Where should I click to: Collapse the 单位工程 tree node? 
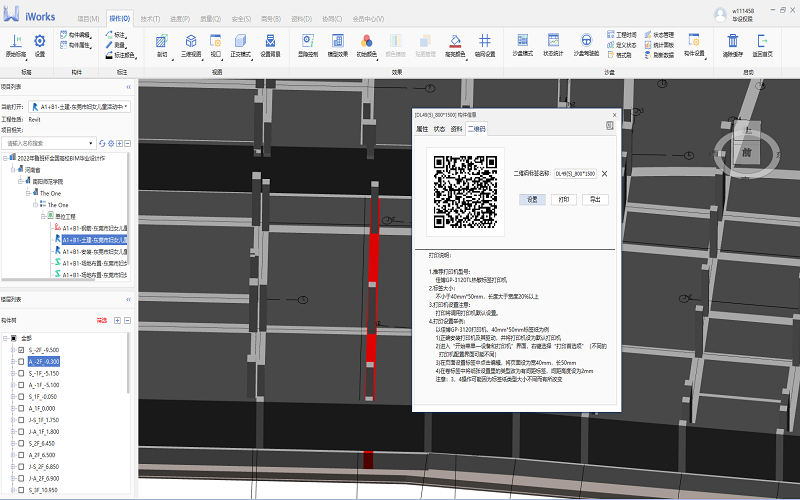click(43, 216)
